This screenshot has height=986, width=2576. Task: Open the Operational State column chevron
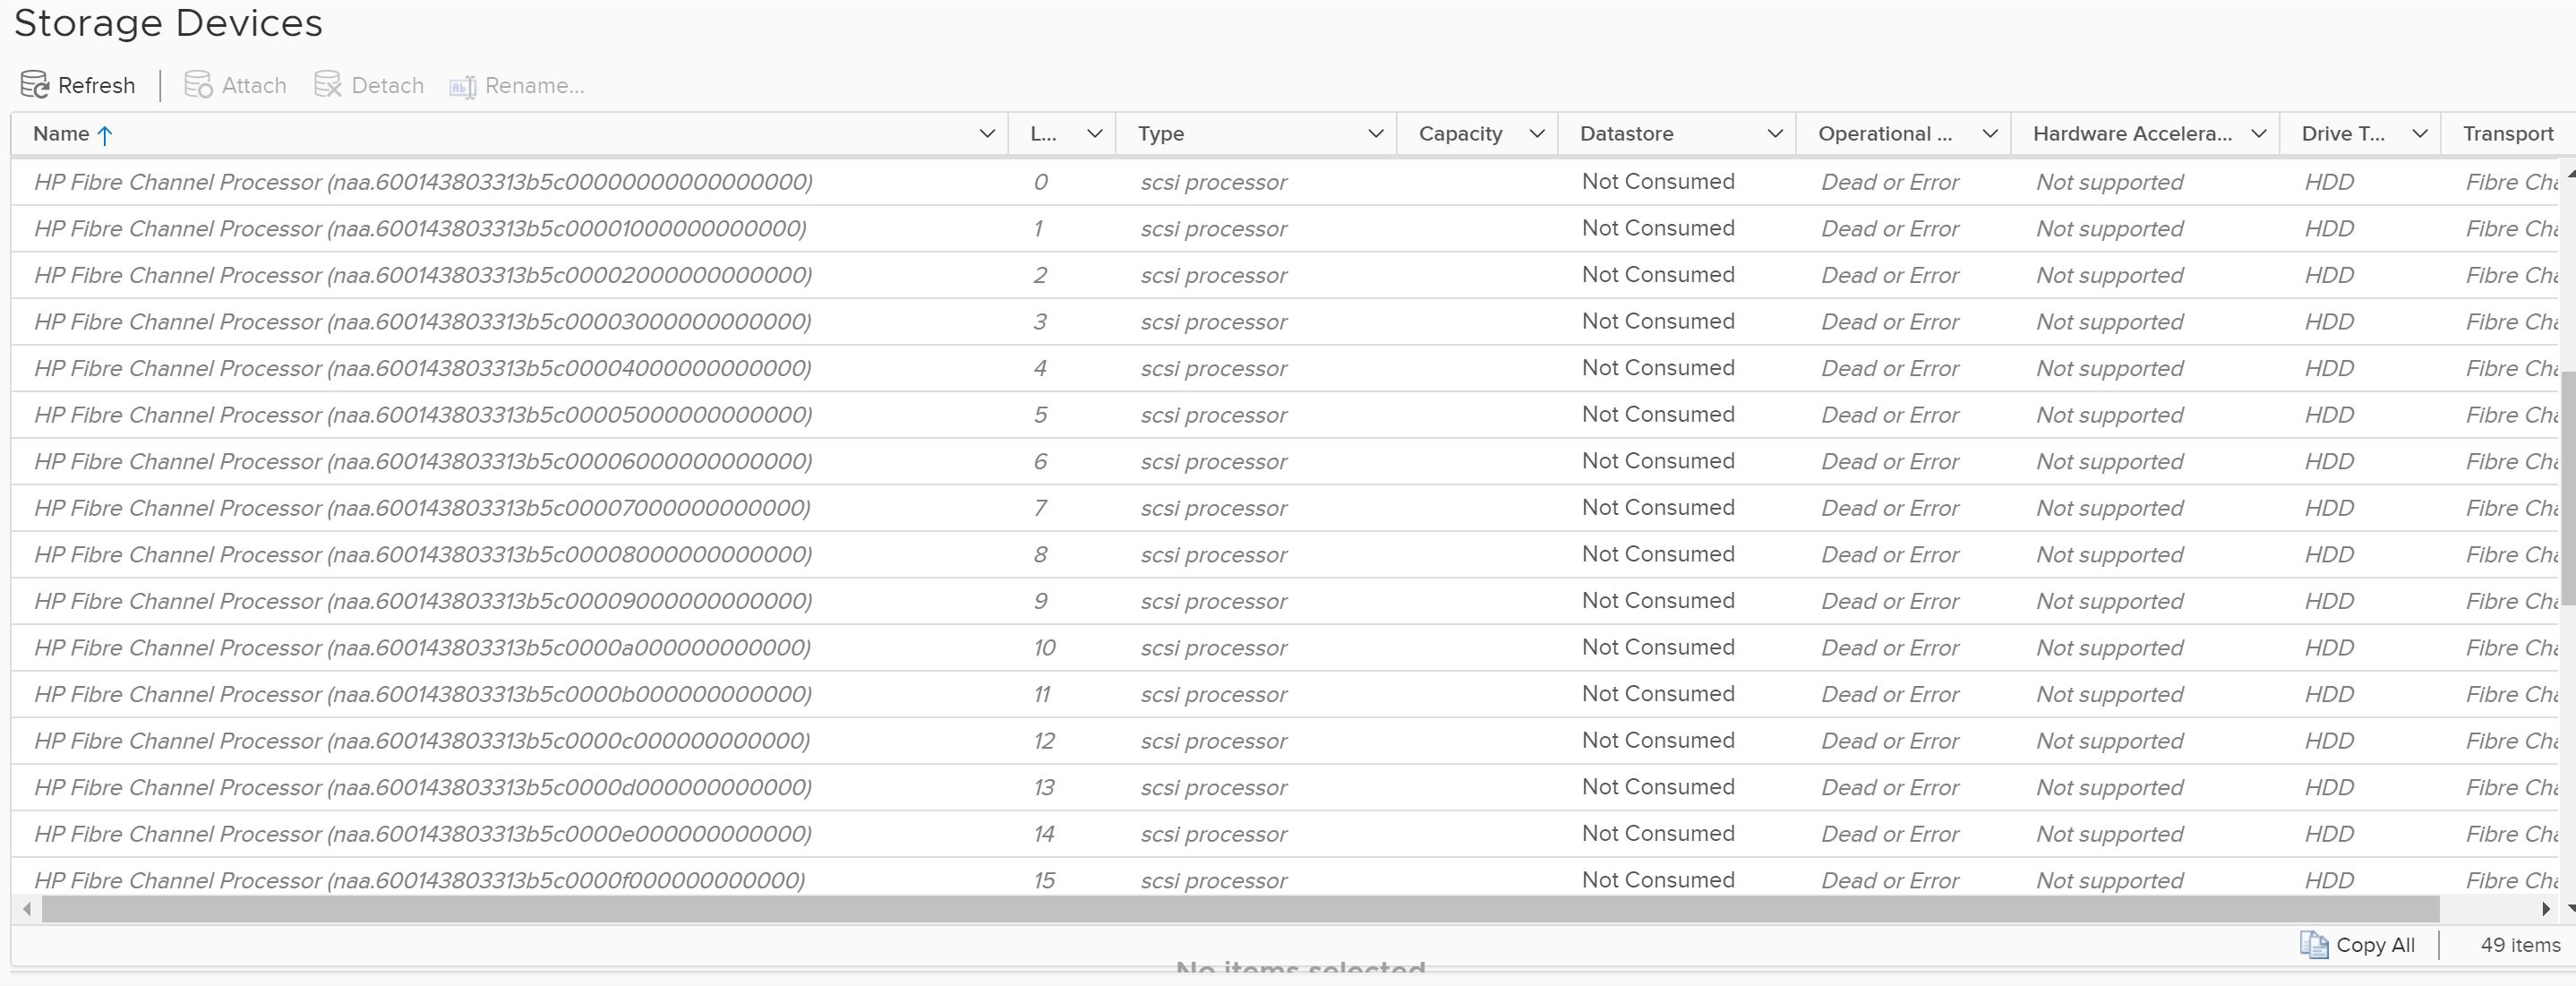pyautogui.click(x=1989, y=134)
